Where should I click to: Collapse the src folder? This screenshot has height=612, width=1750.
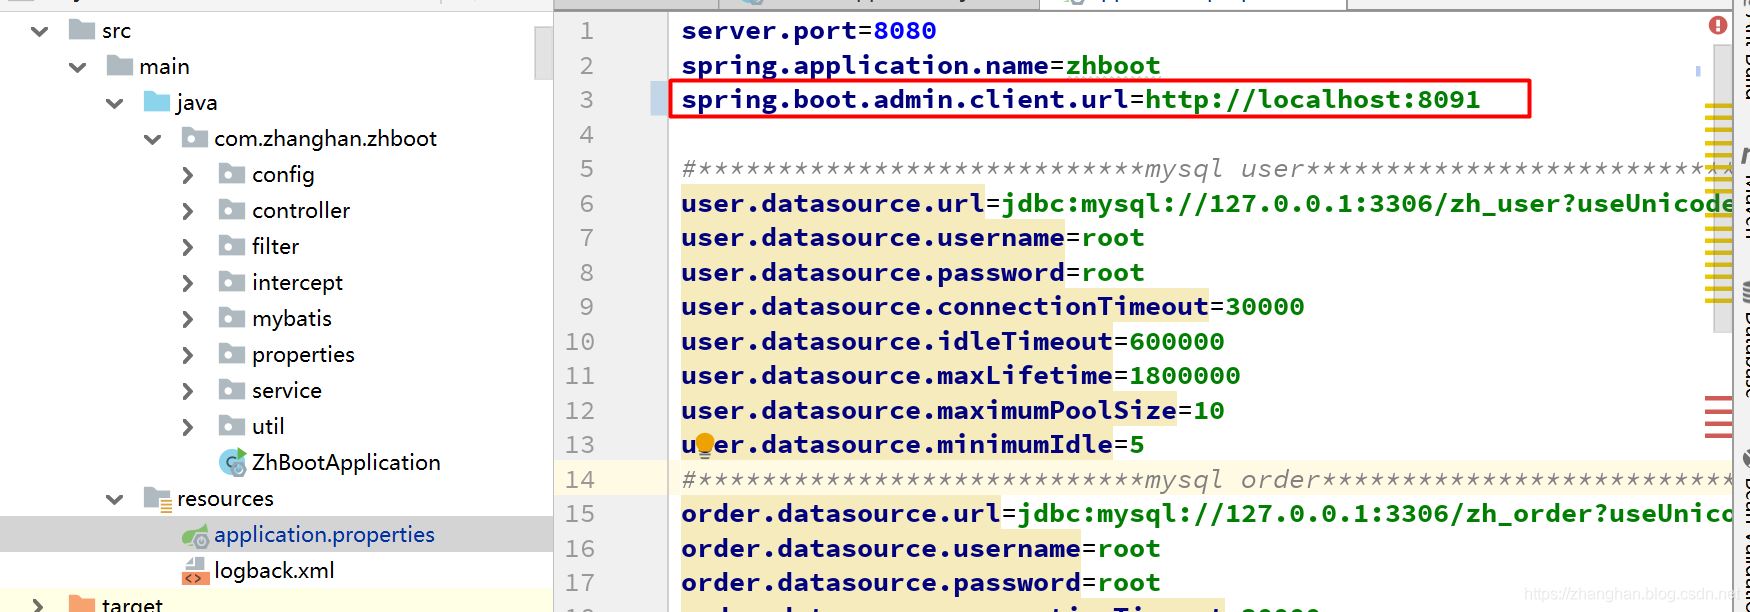(x=40, y=31)
